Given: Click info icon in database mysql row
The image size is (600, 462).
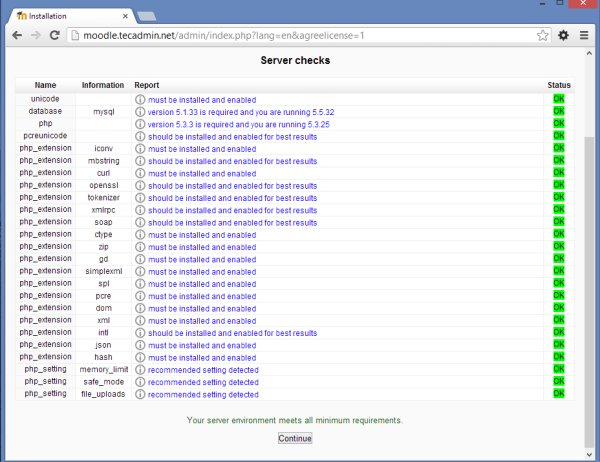Looking at the screenshot, I should pyautogui.click(x=141, y=112).
